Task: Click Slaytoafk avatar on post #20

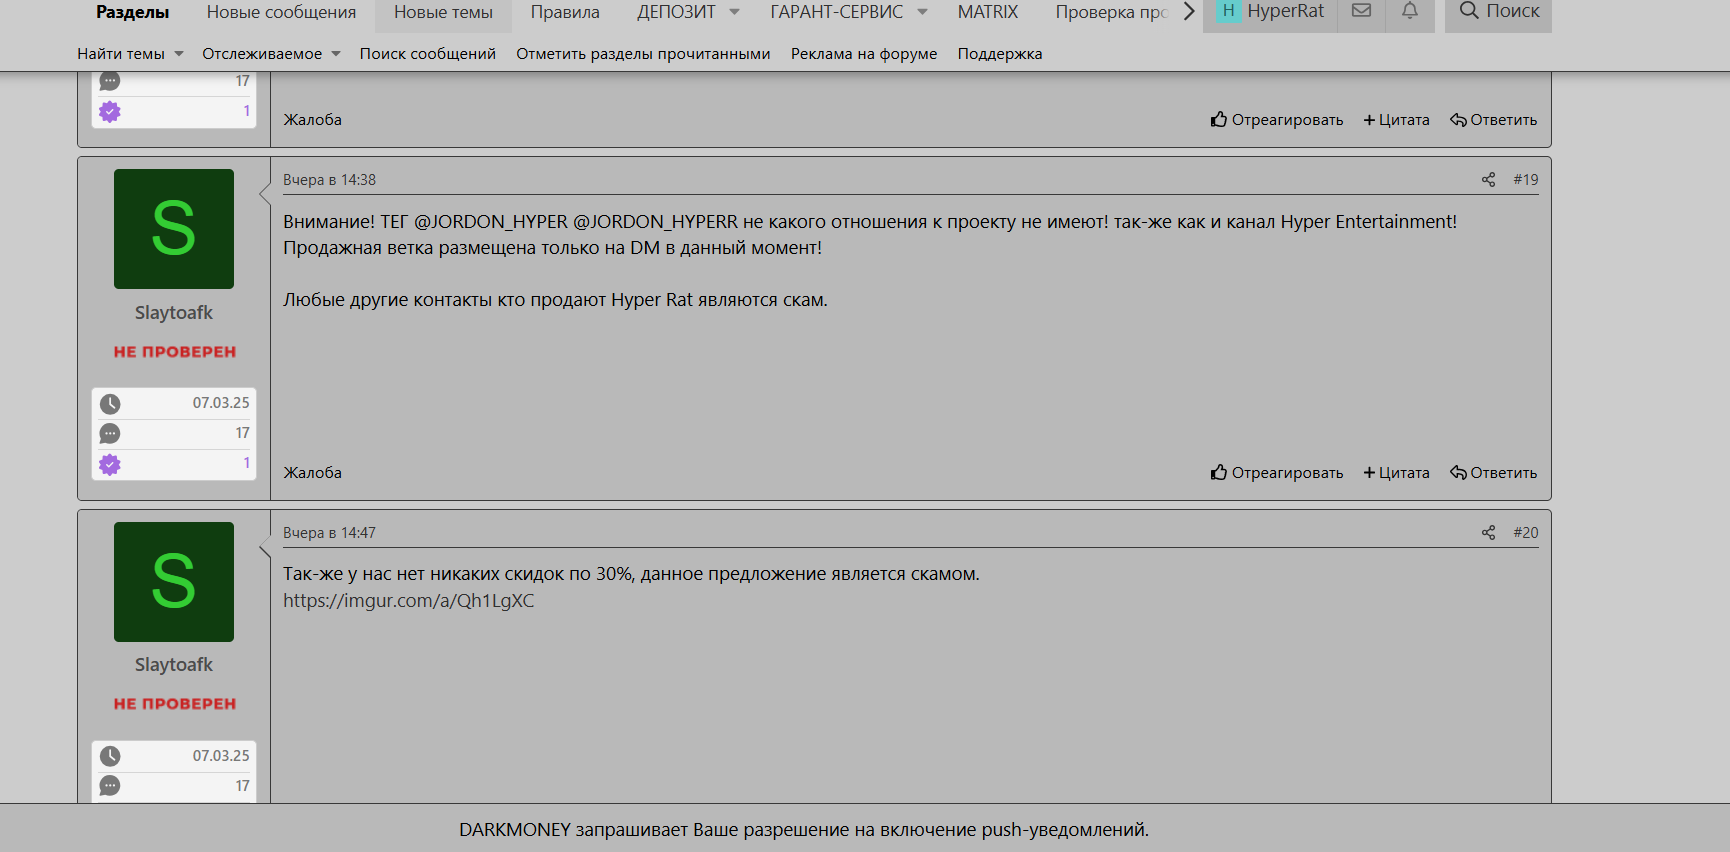Action: click(174, 582)
